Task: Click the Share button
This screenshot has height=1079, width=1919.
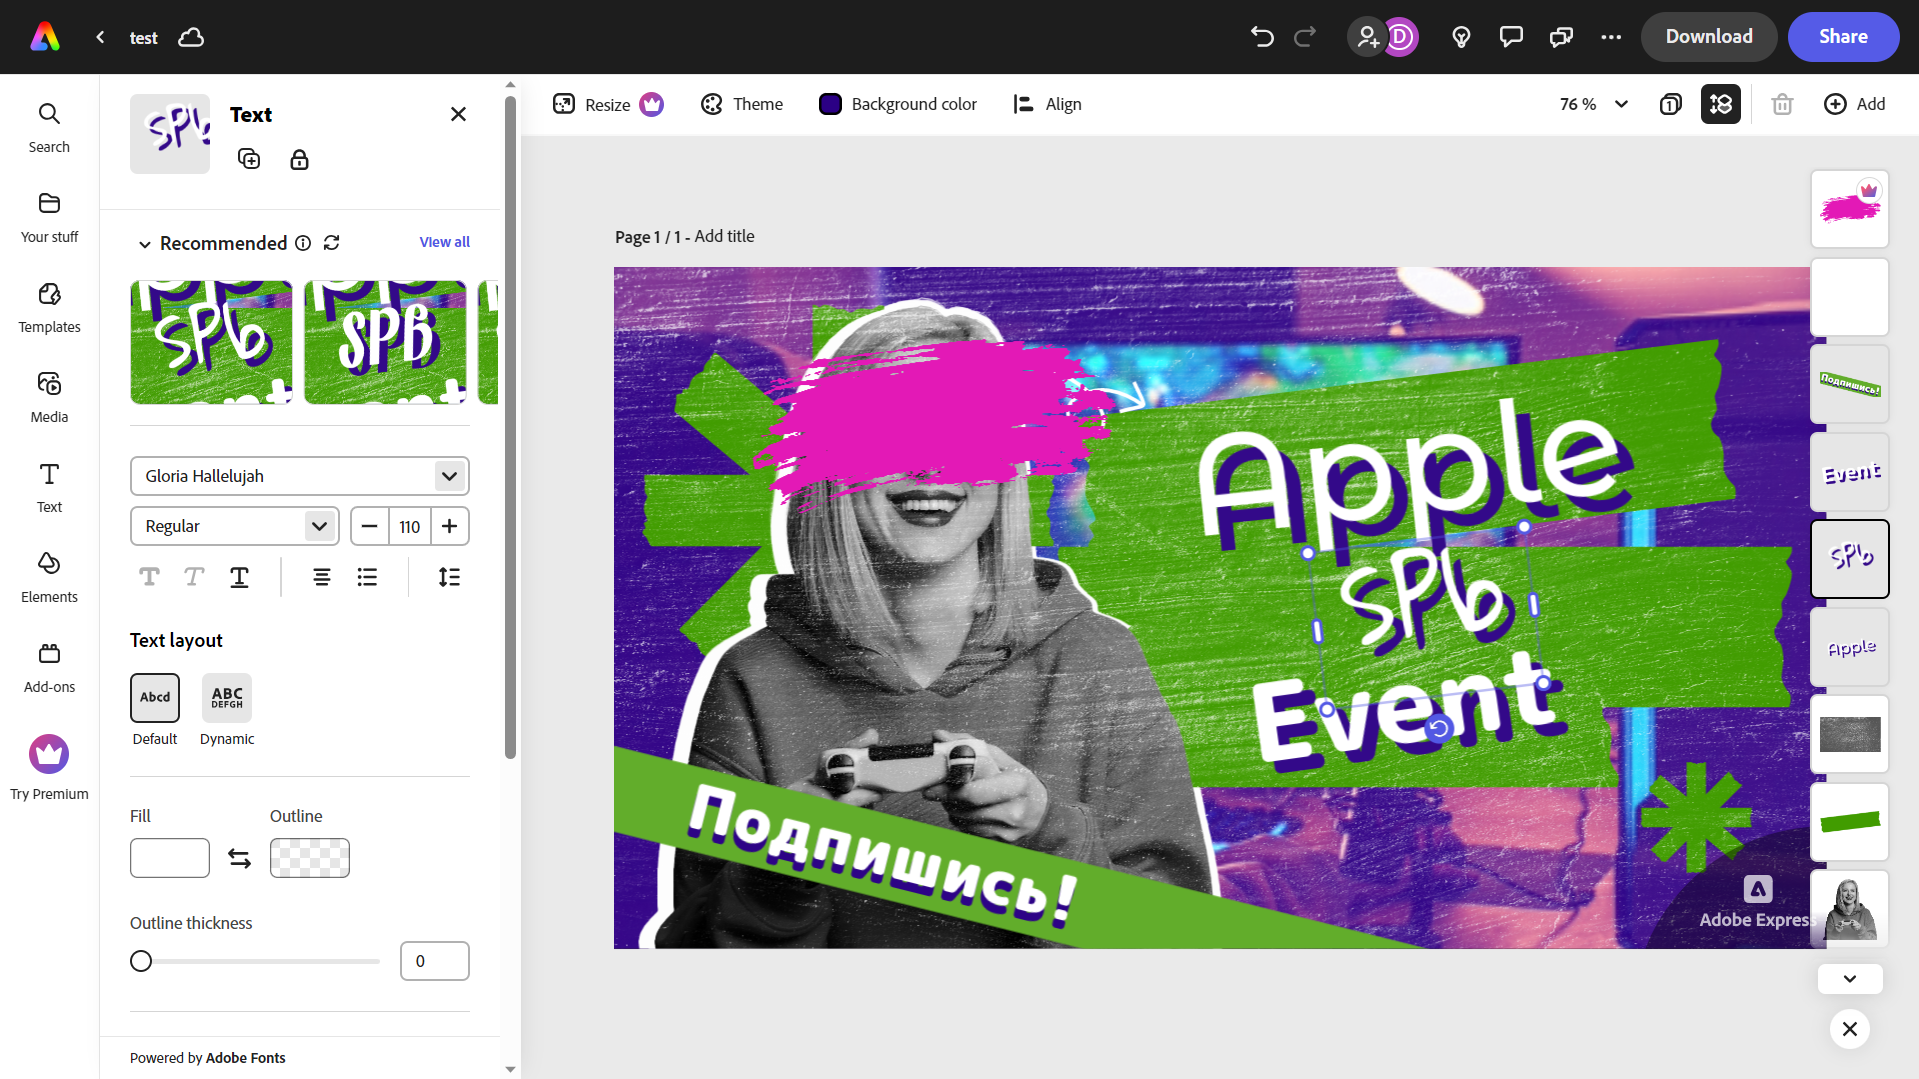Action: [1843, 37]
